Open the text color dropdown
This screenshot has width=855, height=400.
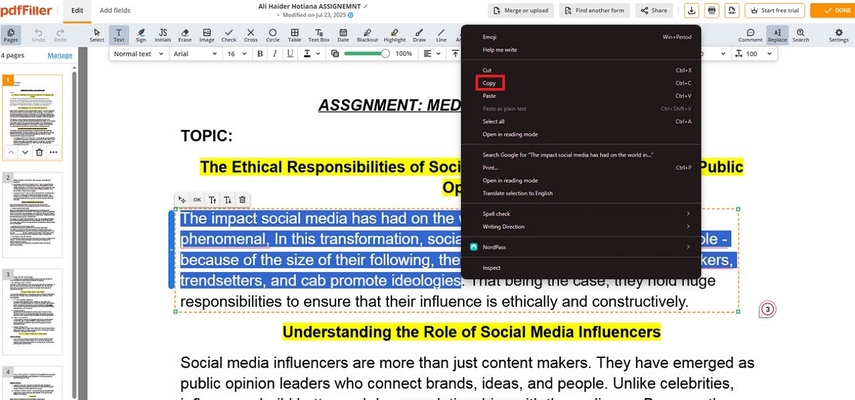(x=311, y=53)
